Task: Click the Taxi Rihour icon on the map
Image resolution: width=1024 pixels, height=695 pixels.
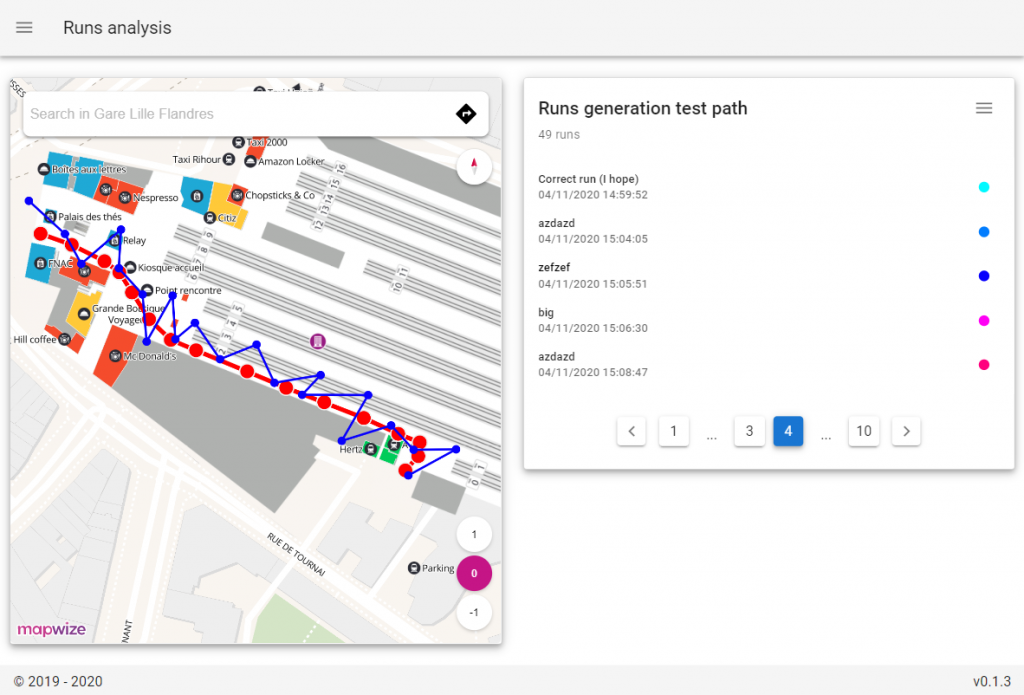Action: pyautogui.click(x=228, y=160)
